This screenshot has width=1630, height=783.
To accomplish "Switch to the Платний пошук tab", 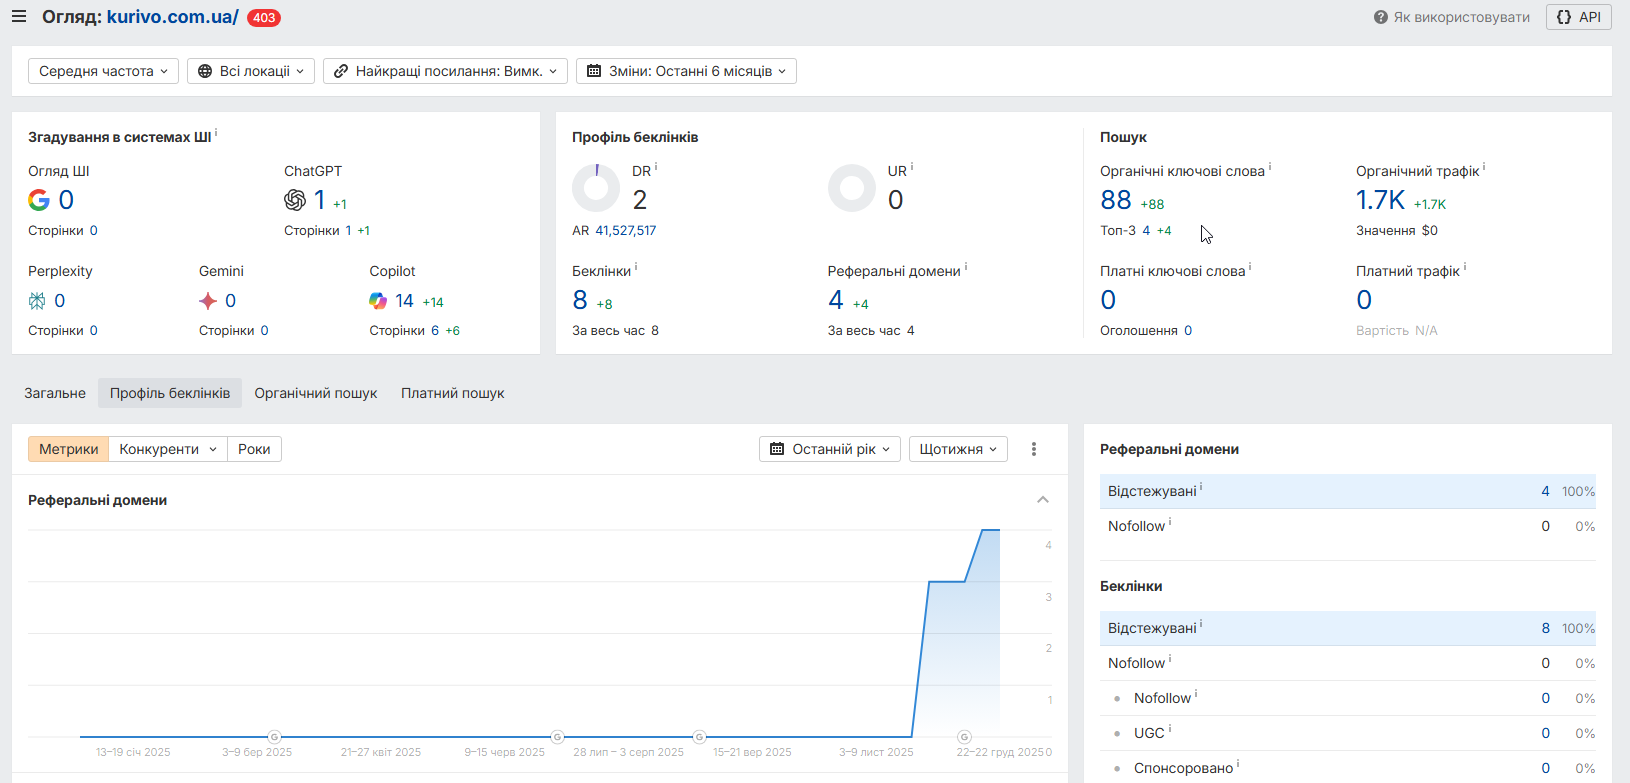I will 452,393.
